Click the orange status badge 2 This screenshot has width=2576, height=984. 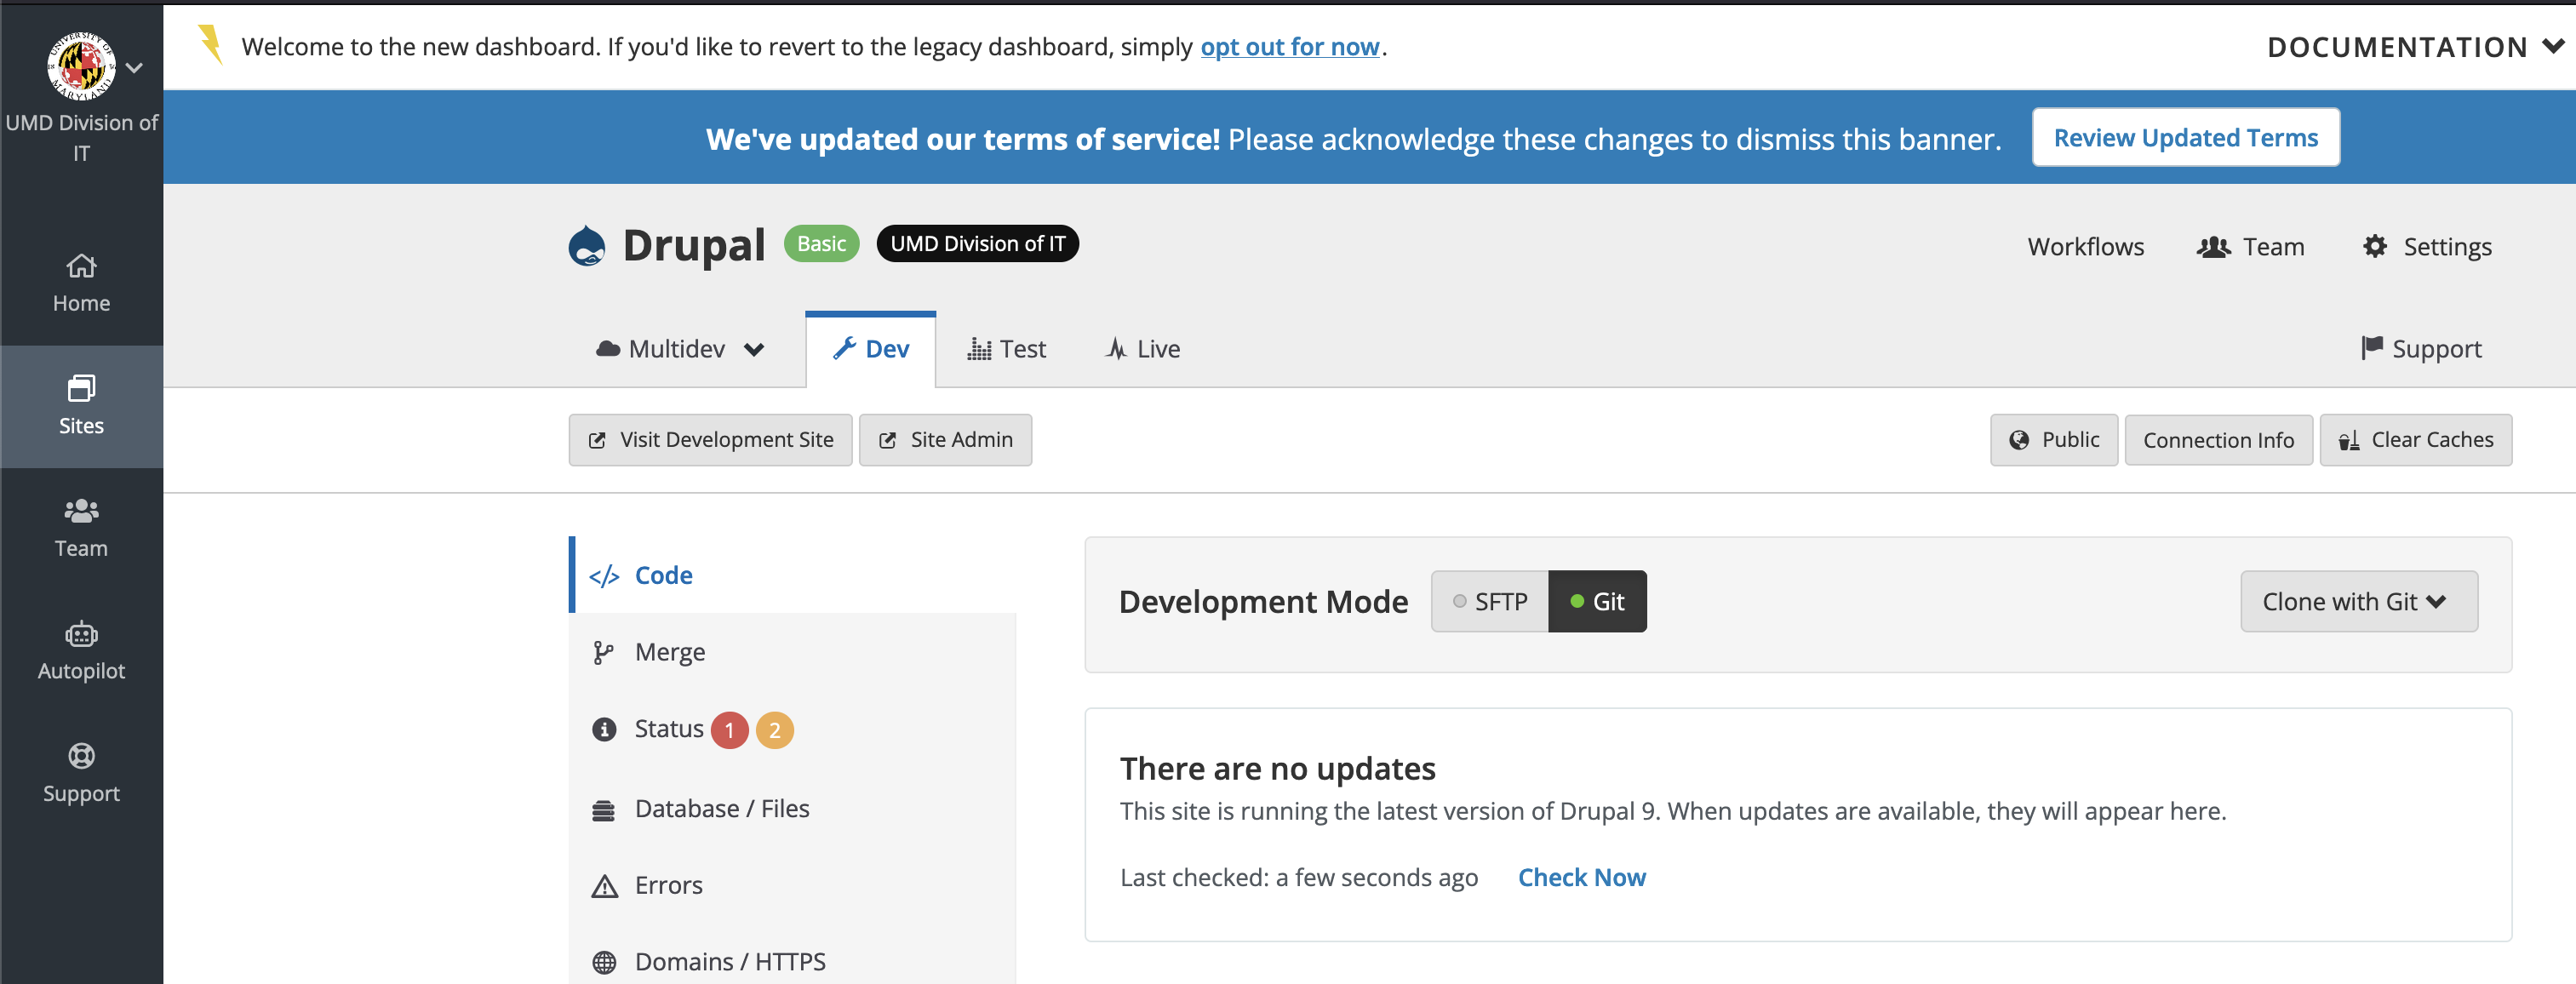[774, 730]
